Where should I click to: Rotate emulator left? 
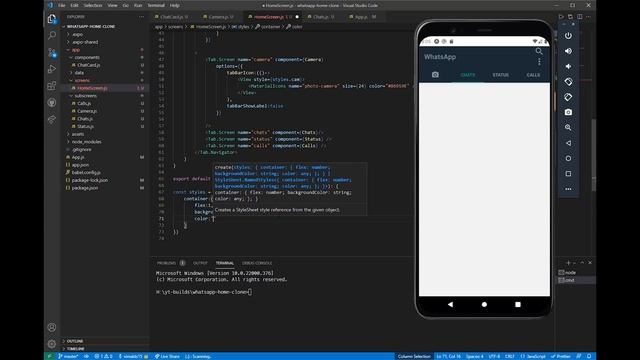568,82
